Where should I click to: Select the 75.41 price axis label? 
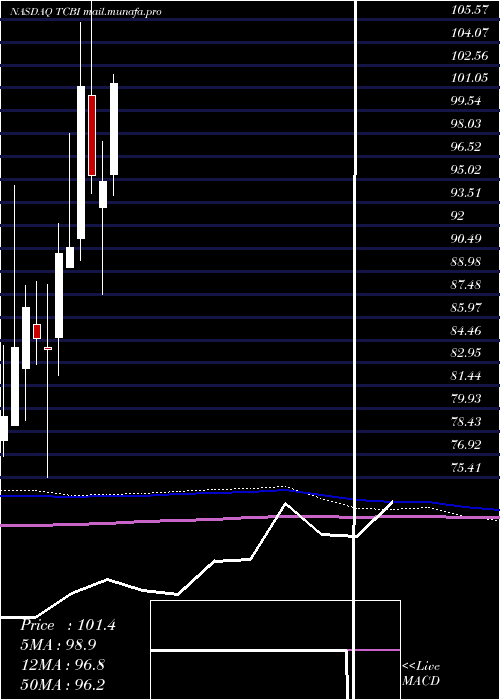[x=466, y=468]
